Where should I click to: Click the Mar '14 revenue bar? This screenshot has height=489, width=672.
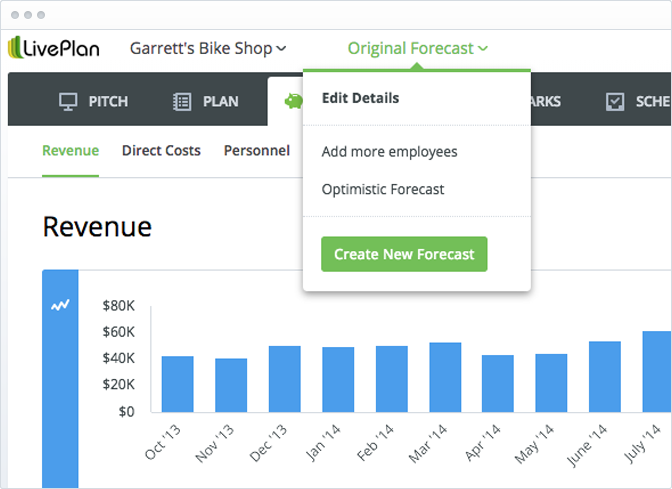click(445, 377)
